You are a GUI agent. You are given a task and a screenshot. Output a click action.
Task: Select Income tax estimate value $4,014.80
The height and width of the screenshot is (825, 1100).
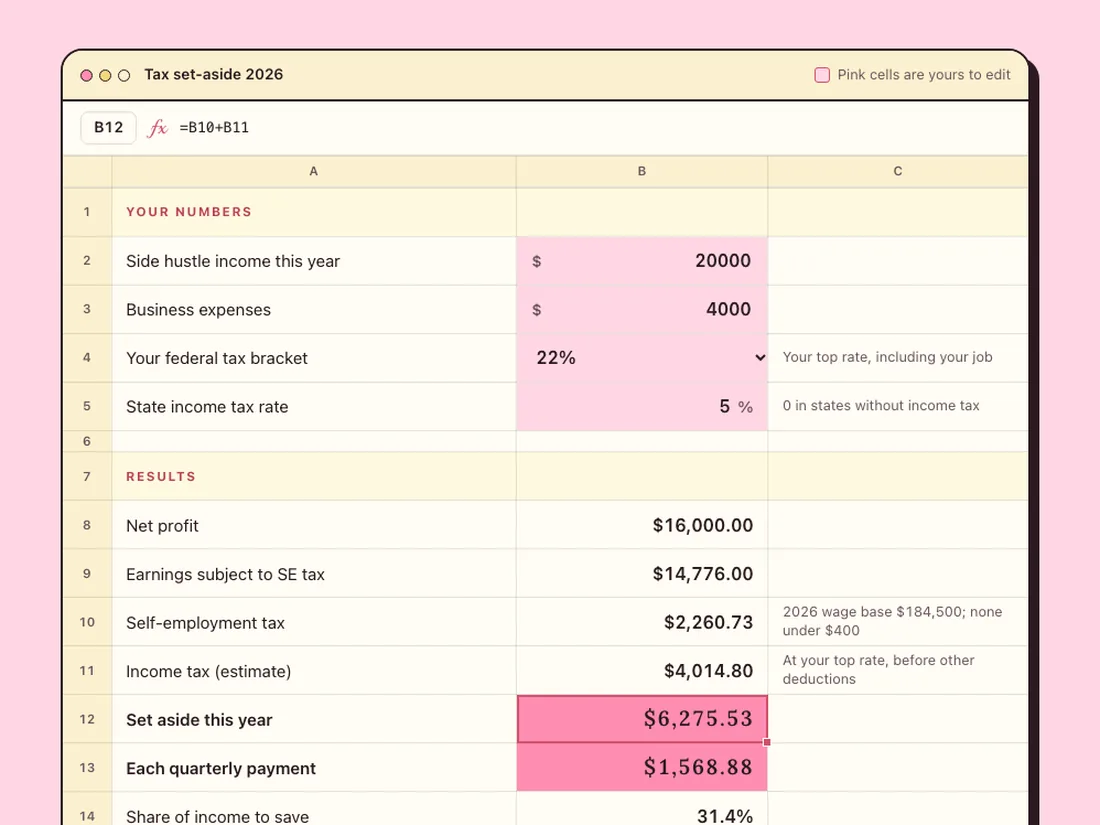tap(642, 671)
